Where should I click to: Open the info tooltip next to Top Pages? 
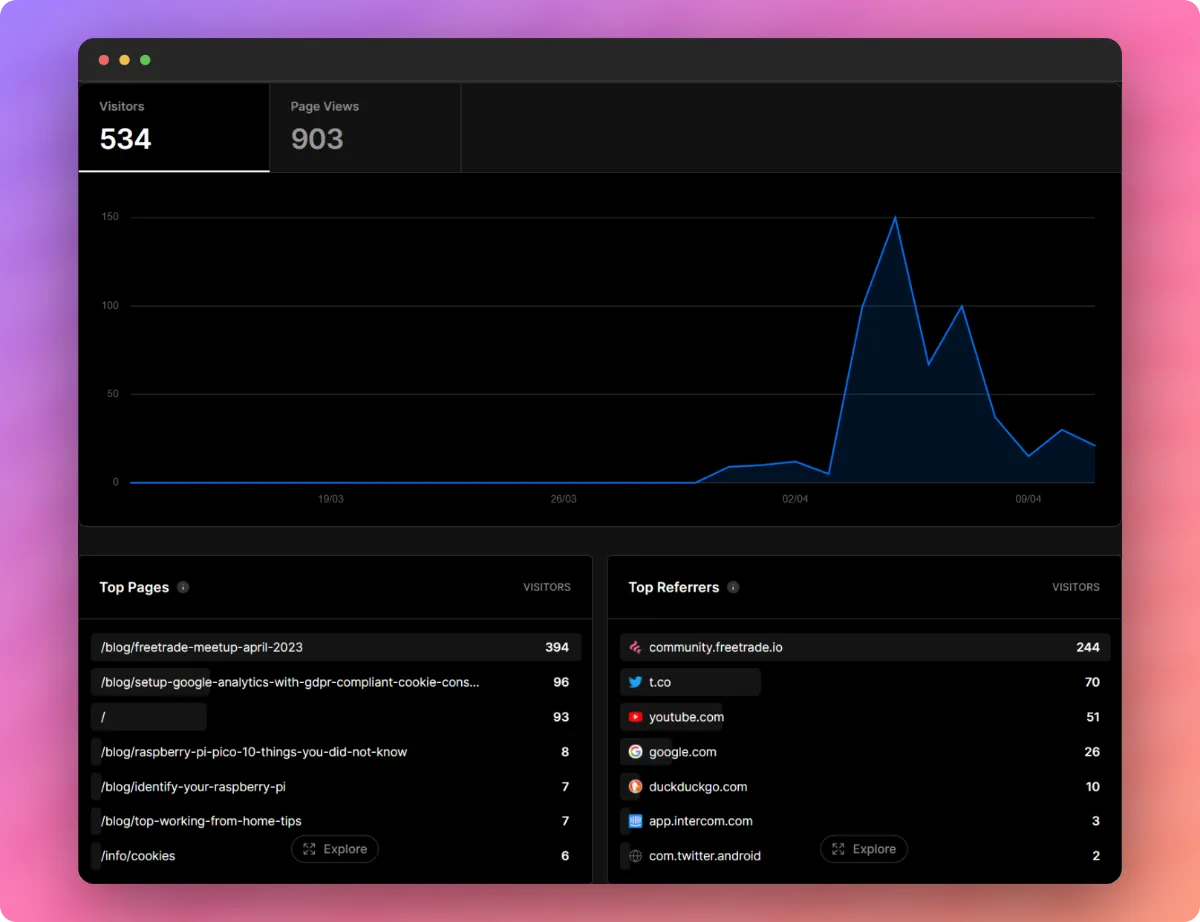(182, 587)
